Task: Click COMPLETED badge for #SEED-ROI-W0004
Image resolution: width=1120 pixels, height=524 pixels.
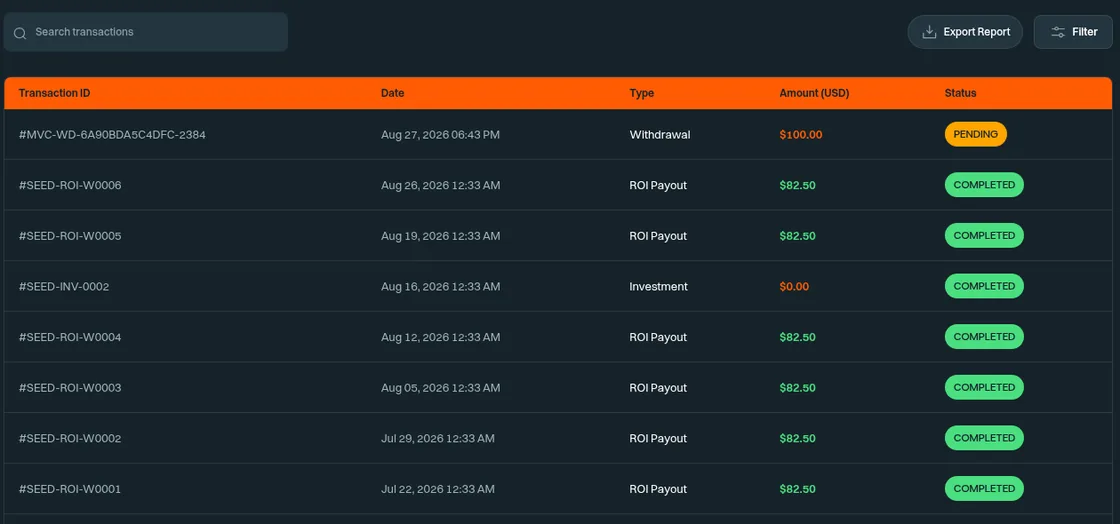Action: [x=984, y=337]
